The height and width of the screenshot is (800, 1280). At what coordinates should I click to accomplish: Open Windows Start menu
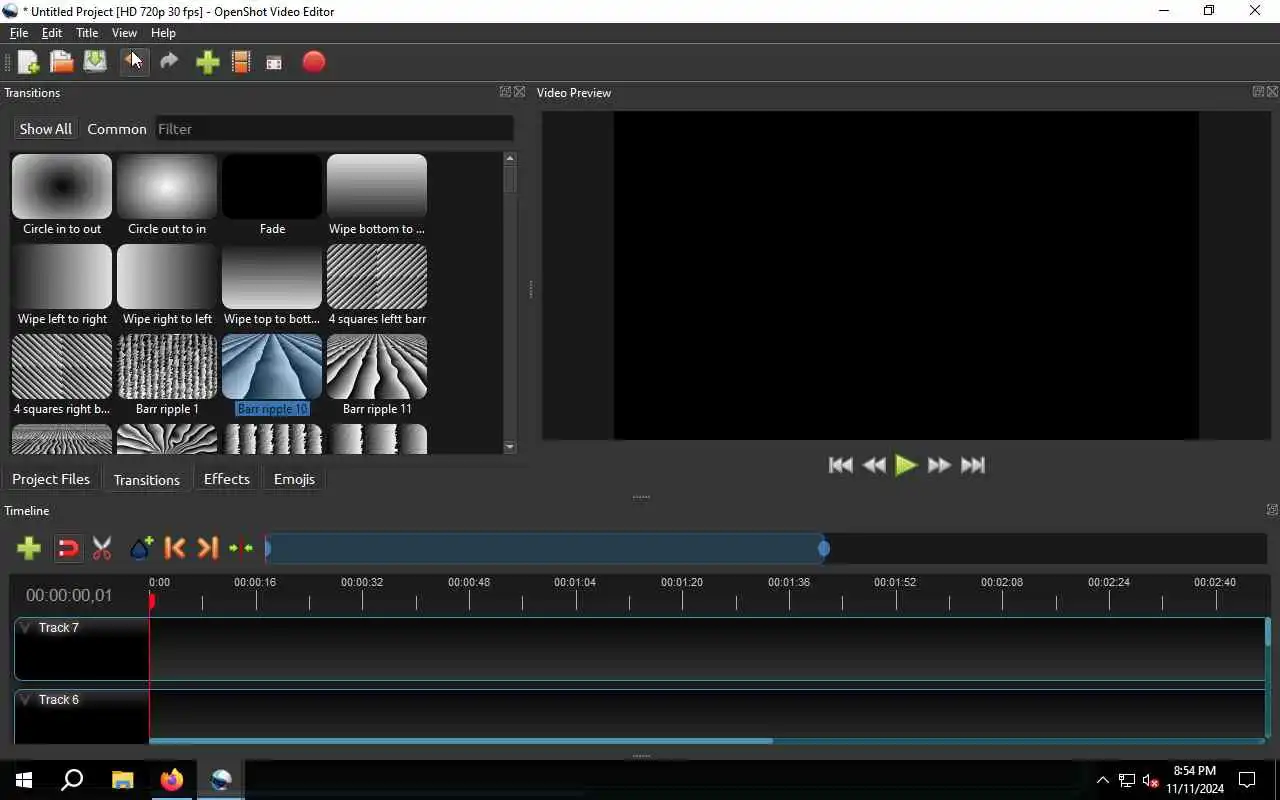point(24,780)
